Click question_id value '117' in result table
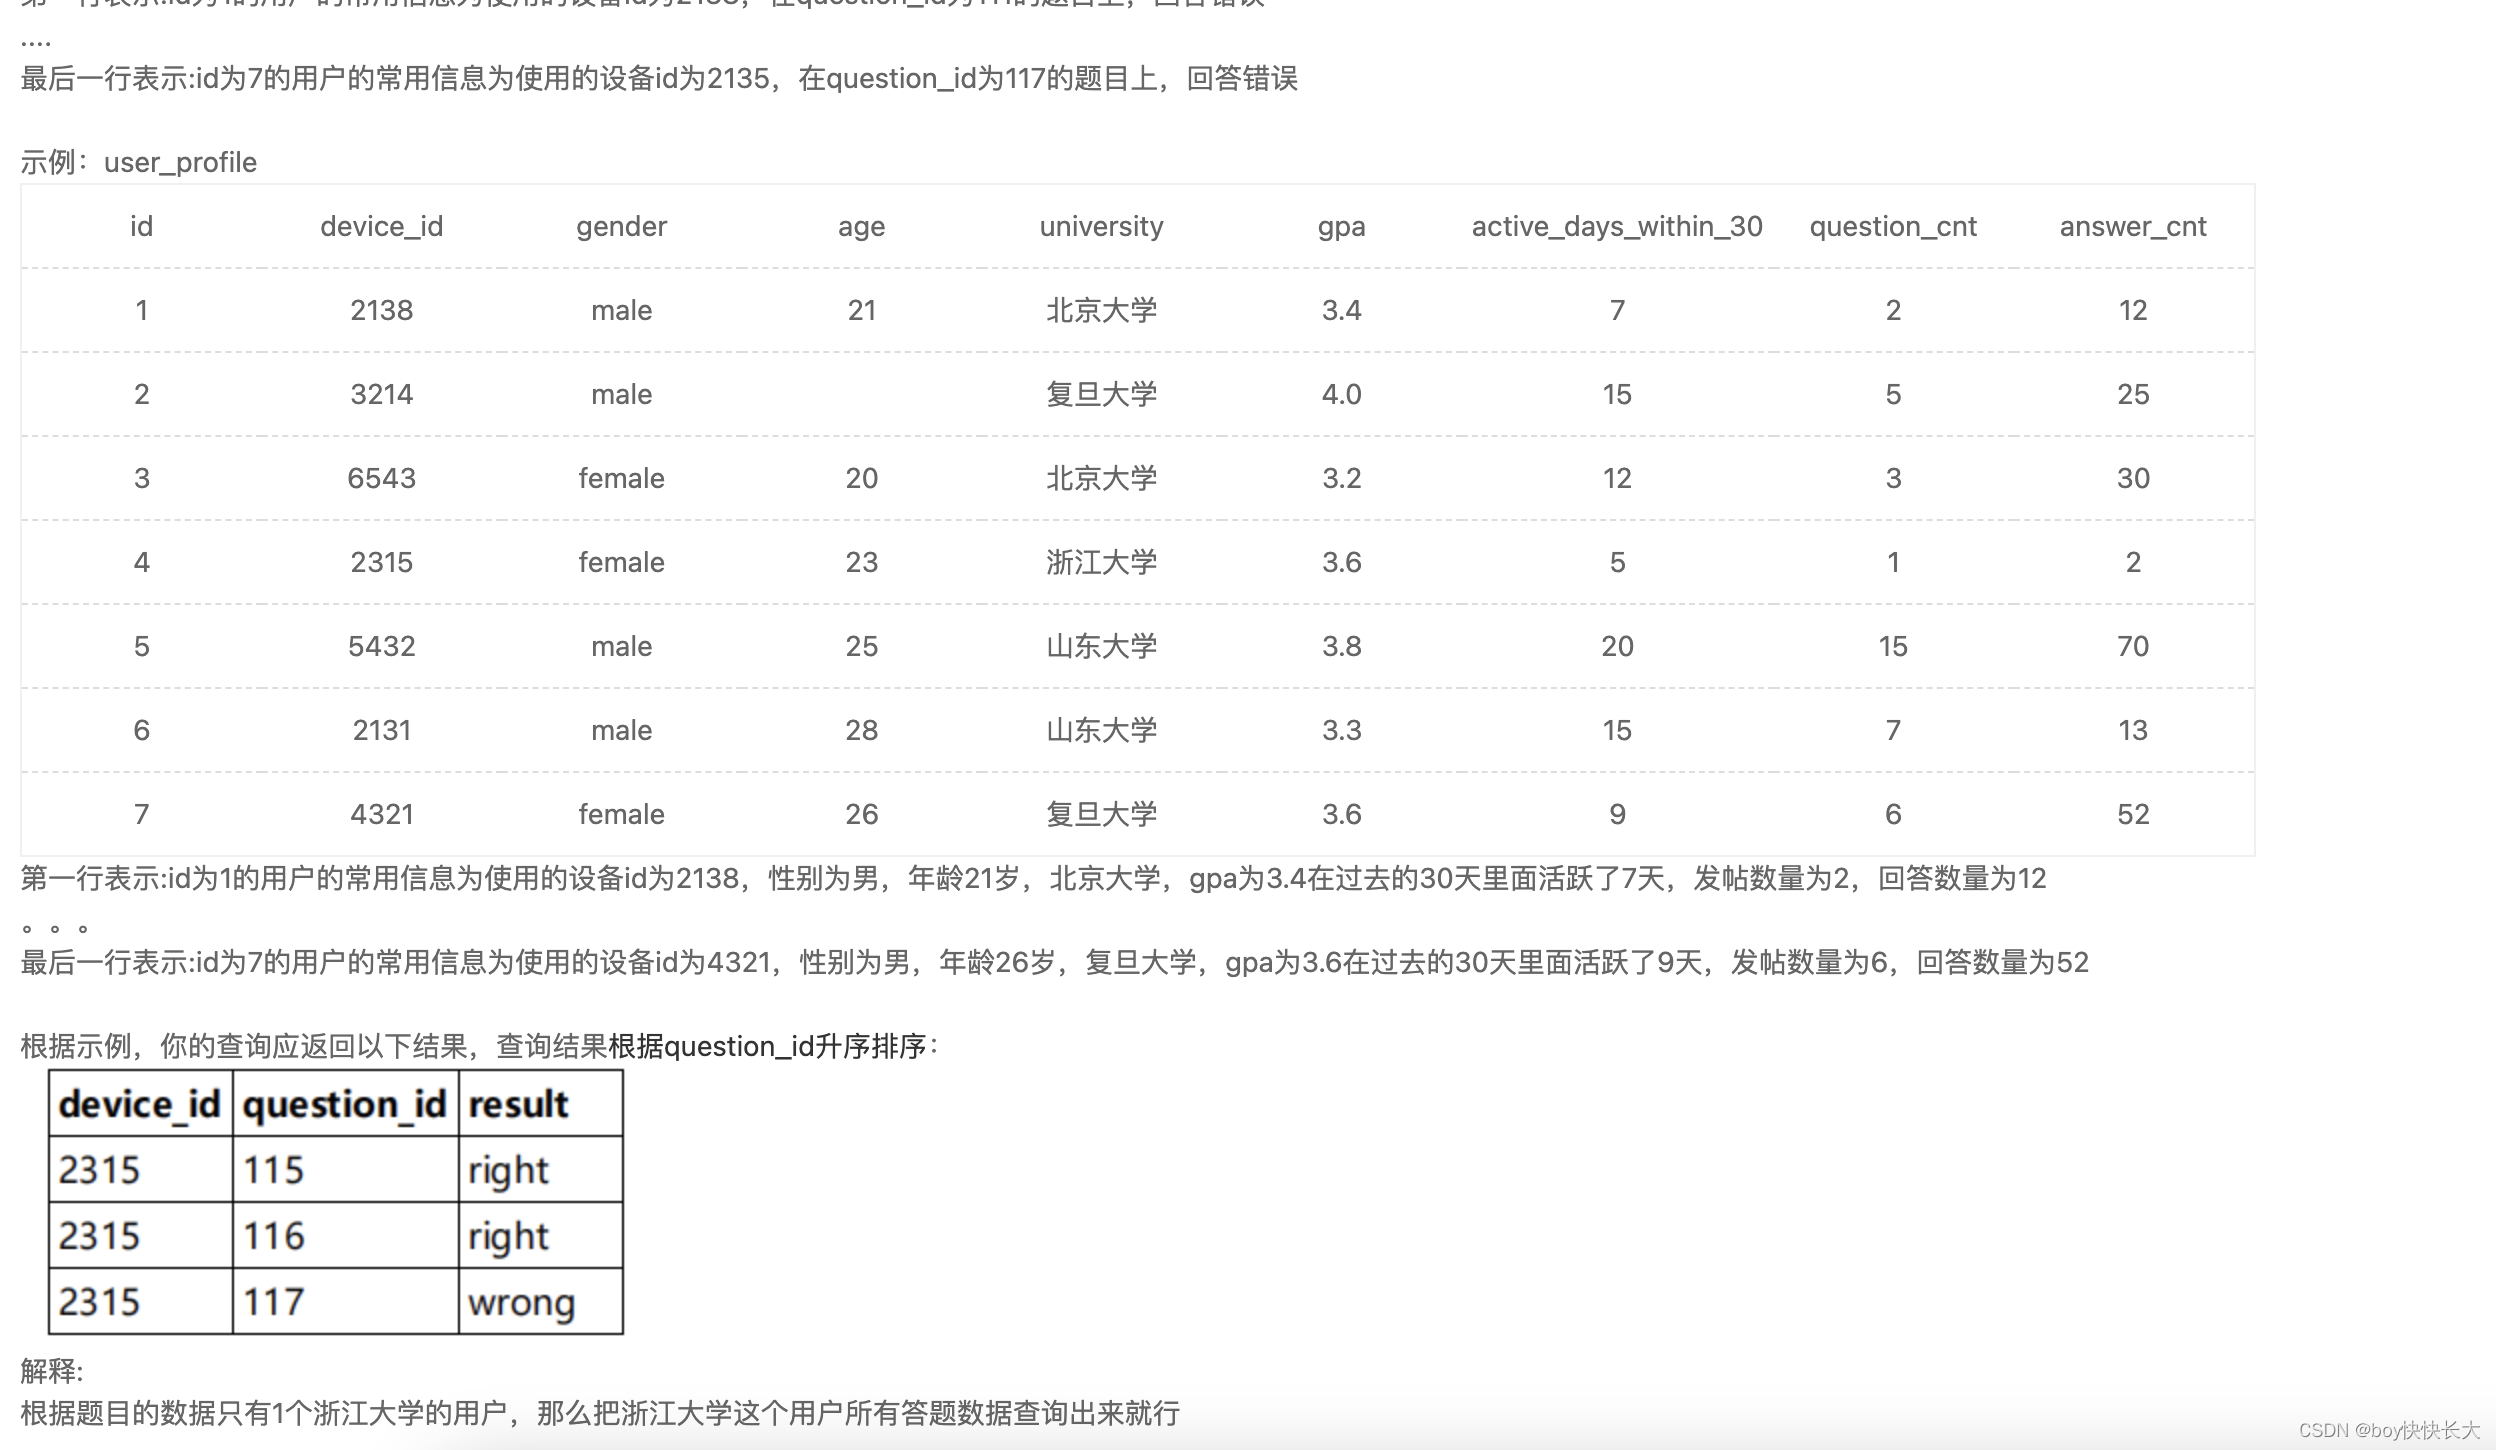2496x1450 pixels. [x=273, y=1302]
